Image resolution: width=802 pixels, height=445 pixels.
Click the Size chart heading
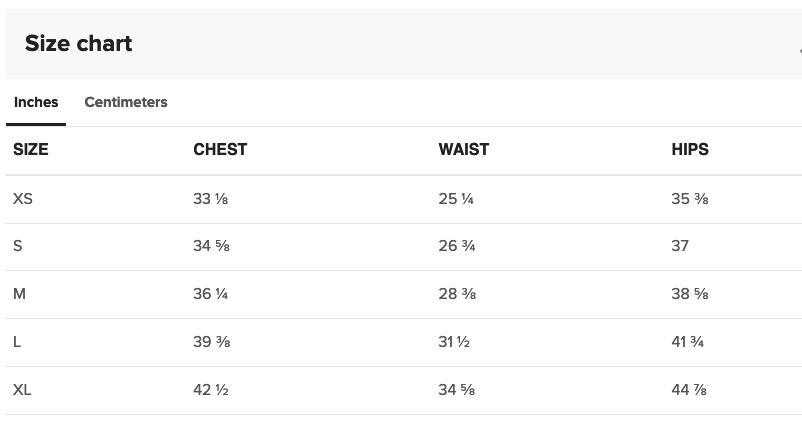click(78, 43)
